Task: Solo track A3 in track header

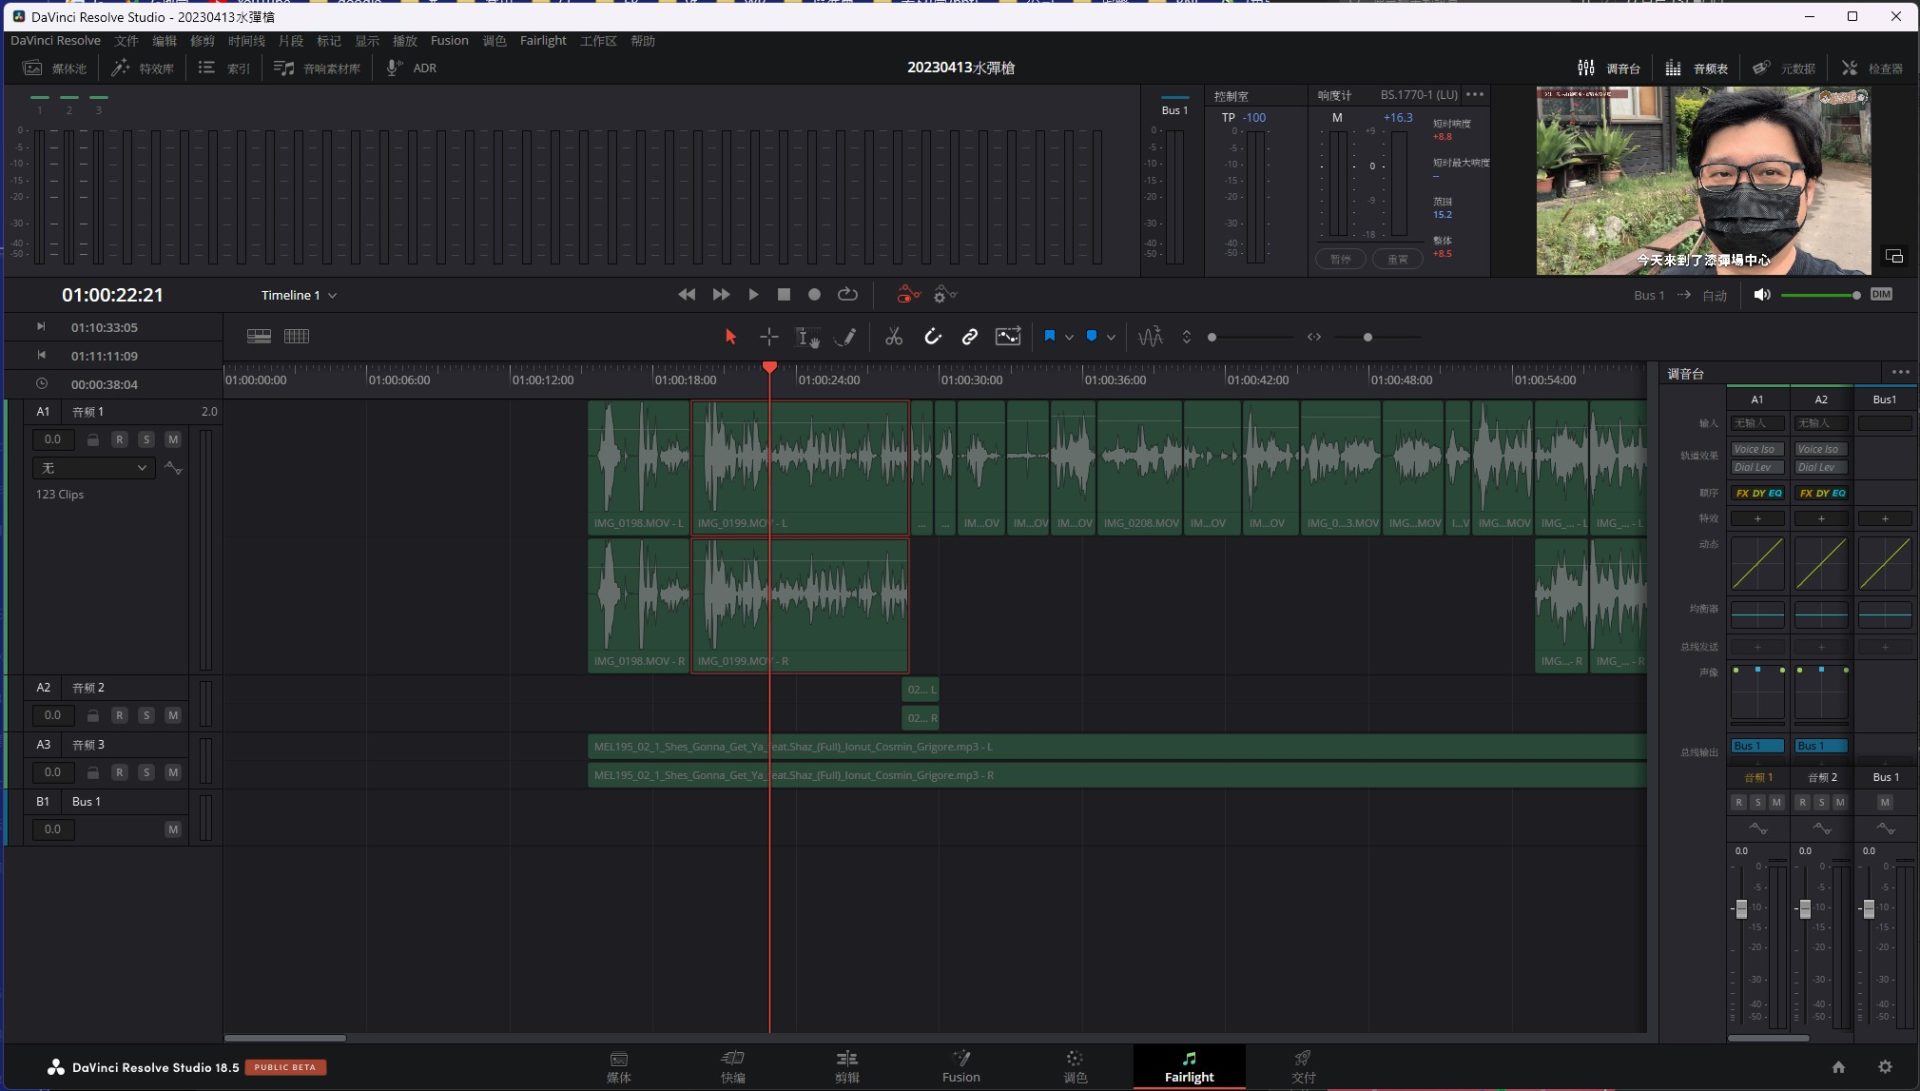Action: tap(146, 772)
